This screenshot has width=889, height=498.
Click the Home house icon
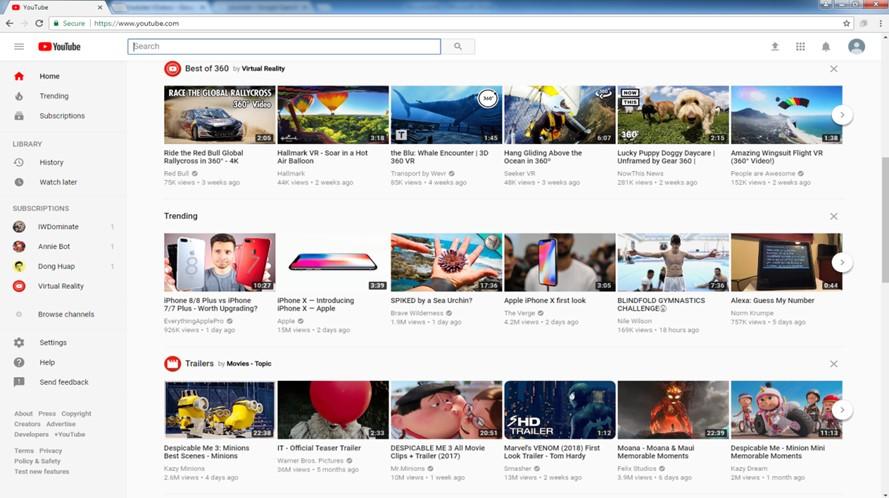click(x=19, y=76)
